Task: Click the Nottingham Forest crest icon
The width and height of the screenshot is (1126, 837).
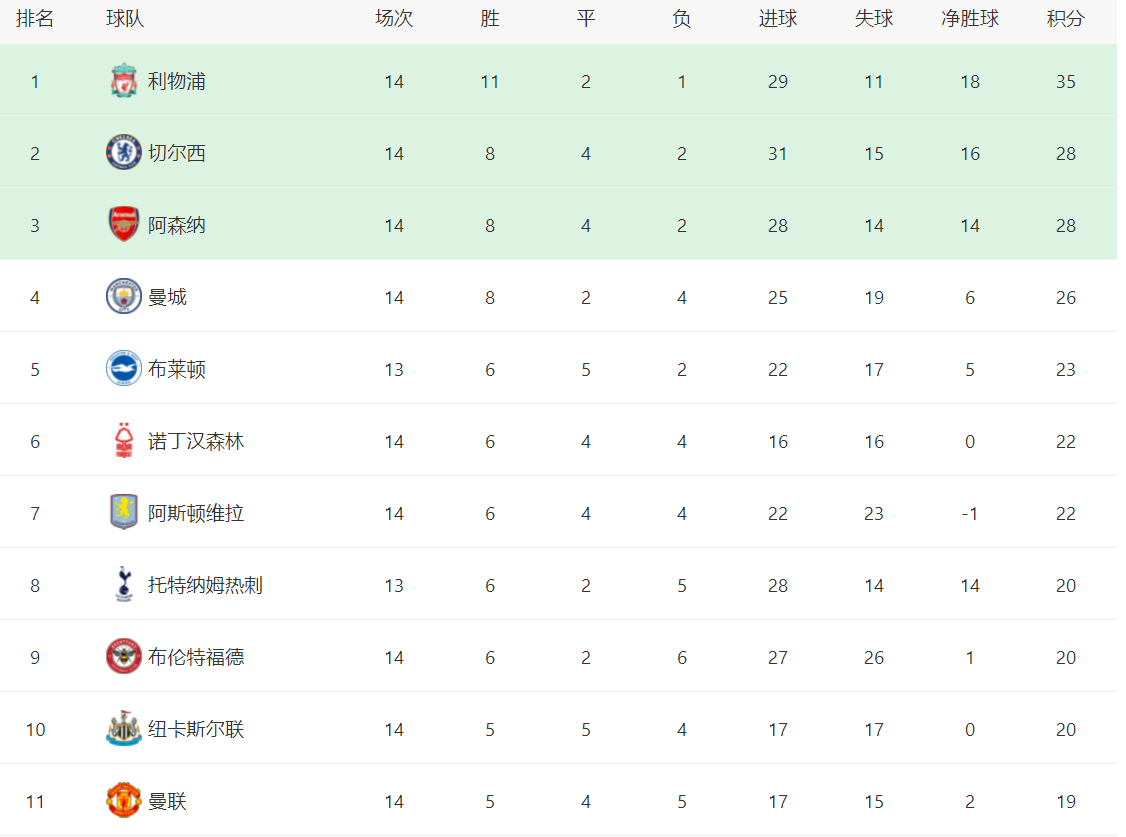Action: 124,441
